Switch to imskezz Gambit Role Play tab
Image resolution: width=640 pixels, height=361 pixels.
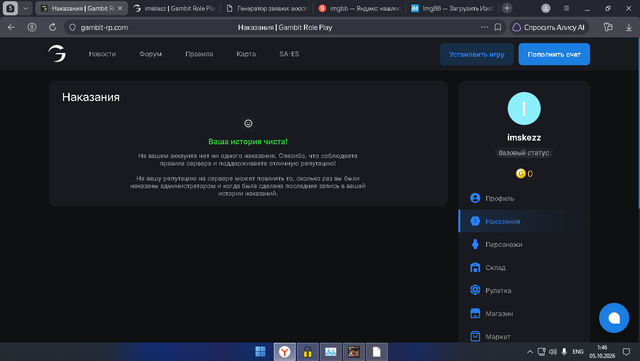[175, 8]
